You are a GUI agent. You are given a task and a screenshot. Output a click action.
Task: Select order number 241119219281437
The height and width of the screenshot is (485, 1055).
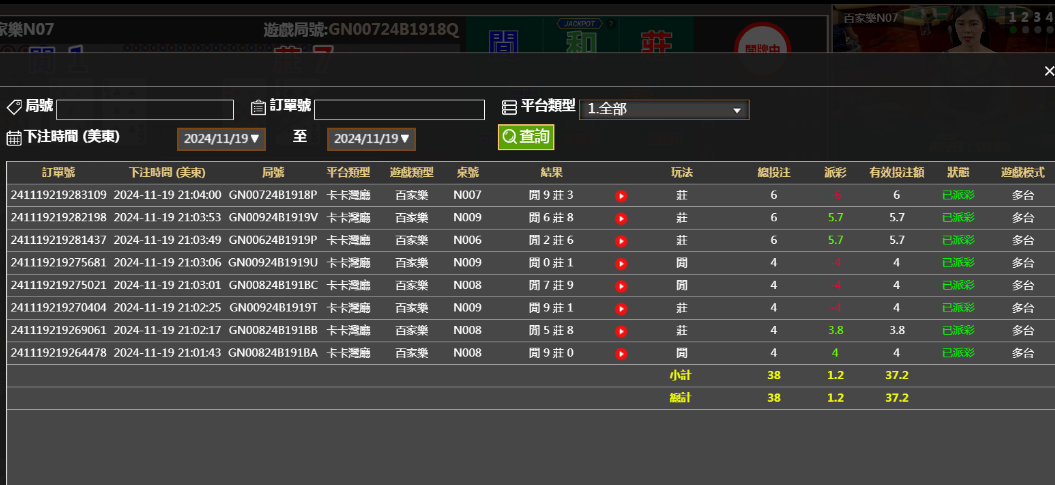tap(59, 240)
